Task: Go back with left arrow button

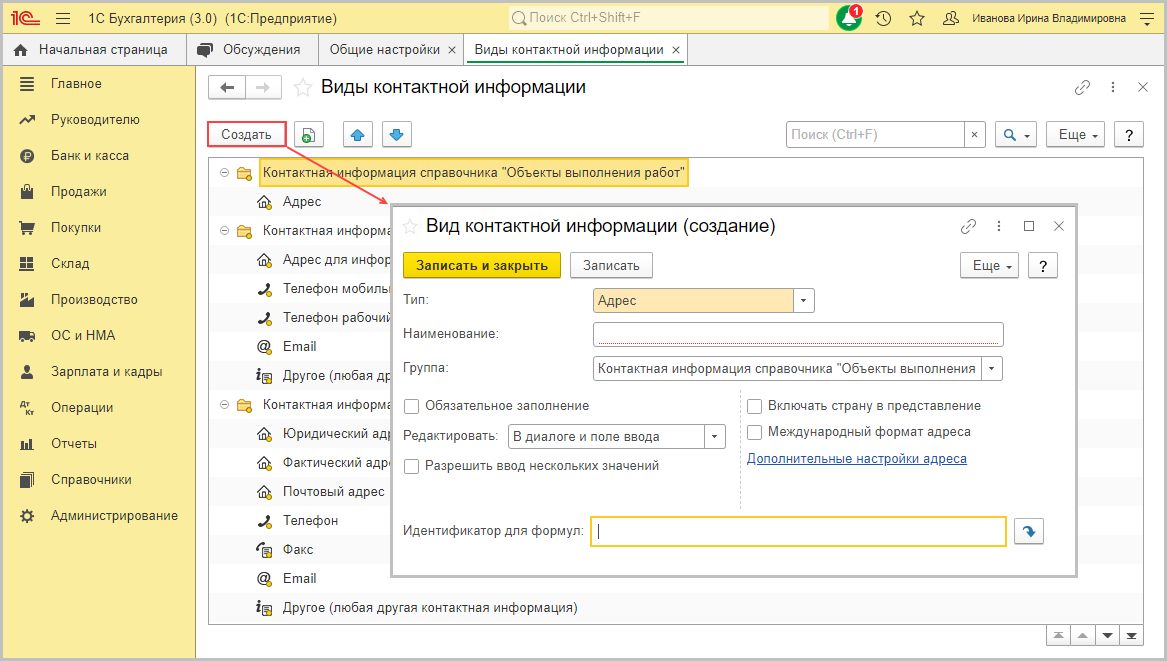Action: 227,88
